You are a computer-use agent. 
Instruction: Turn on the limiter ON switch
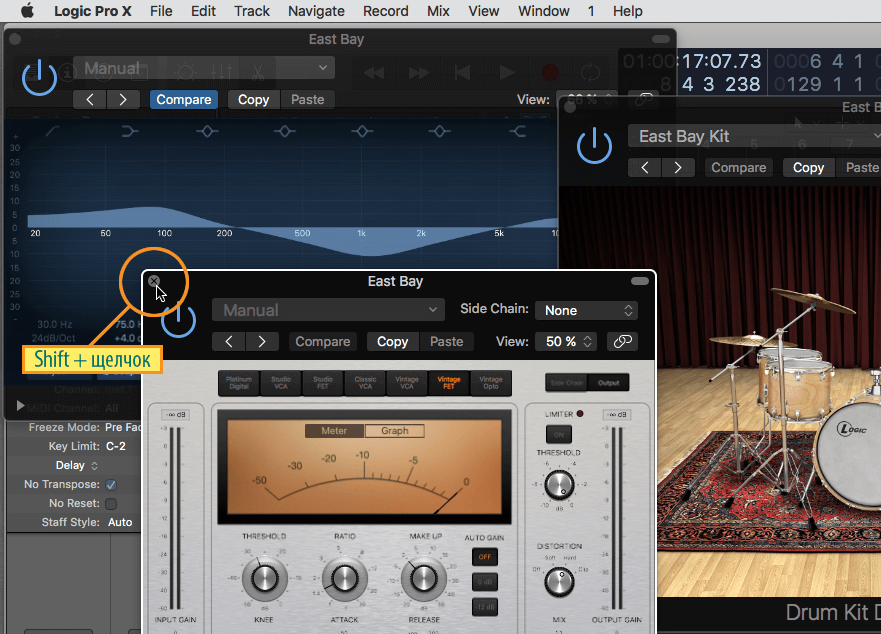point(557,433)
